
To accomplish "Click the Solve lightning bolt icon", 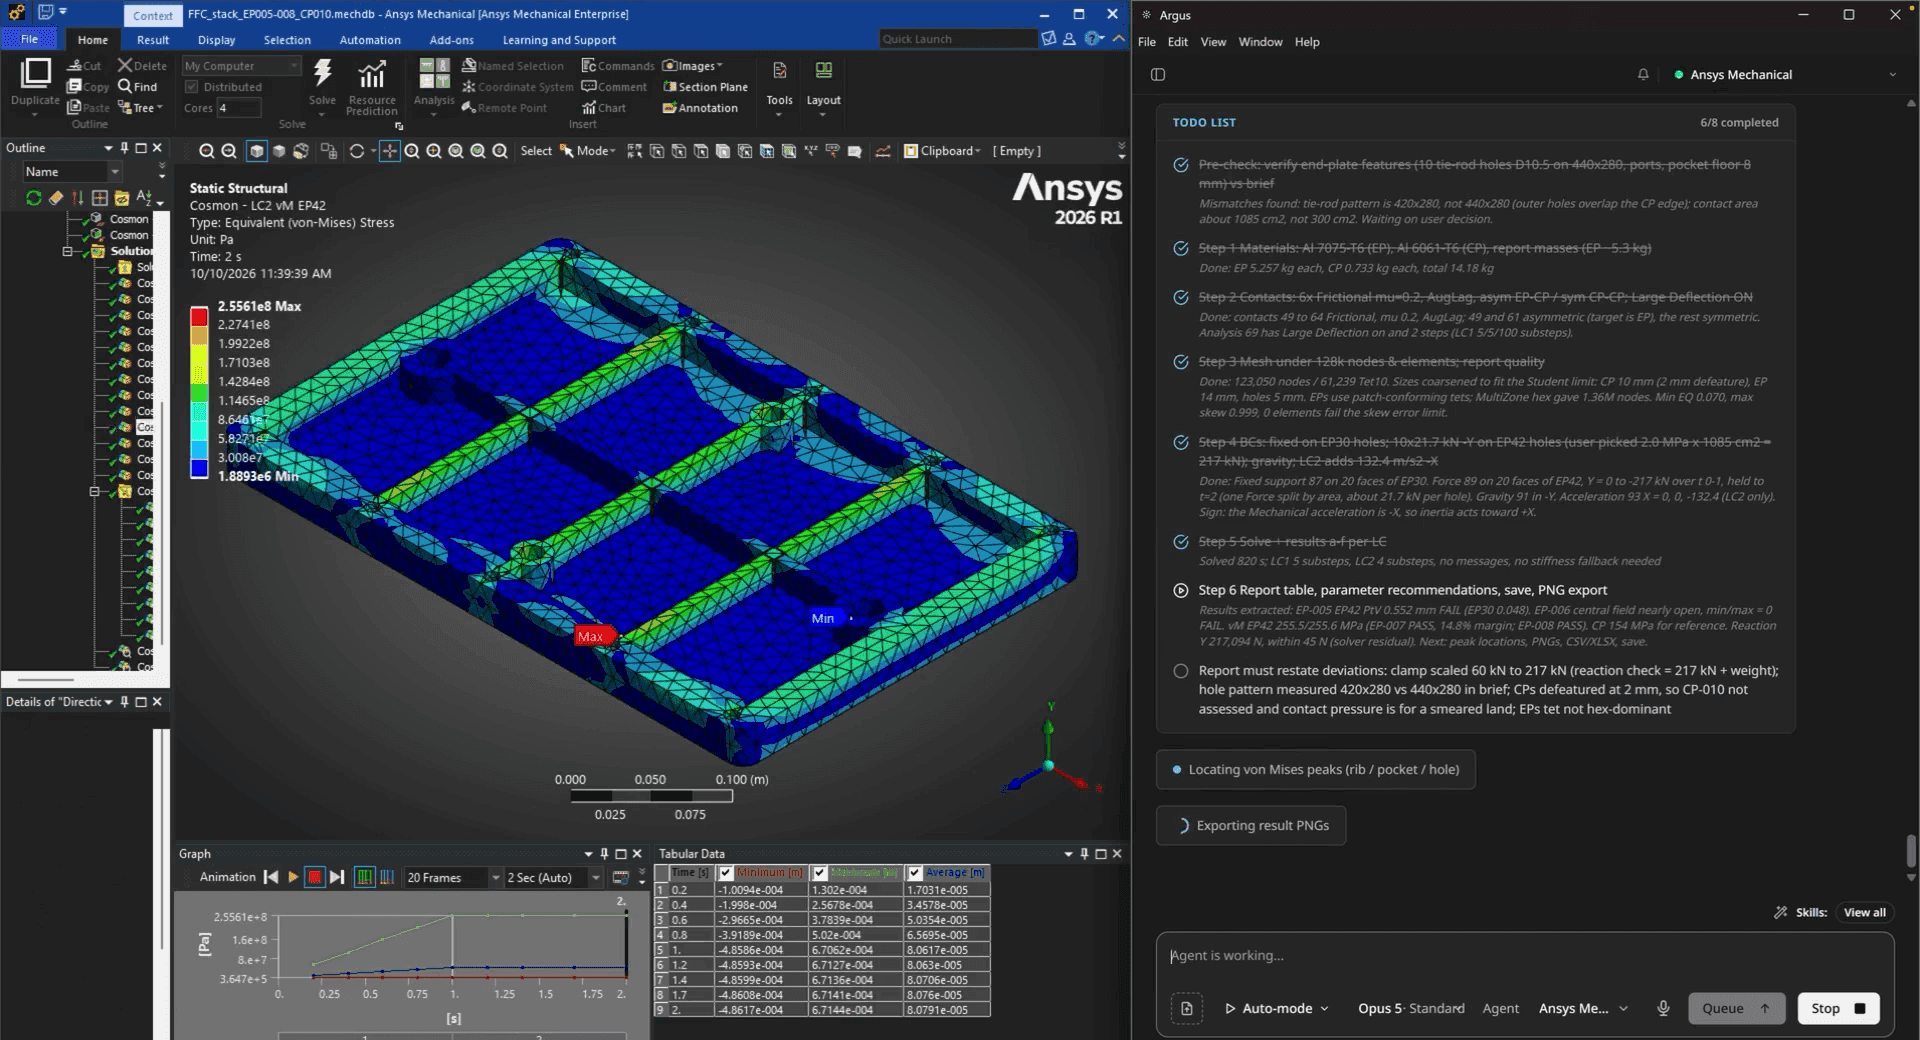I will 322,74.
